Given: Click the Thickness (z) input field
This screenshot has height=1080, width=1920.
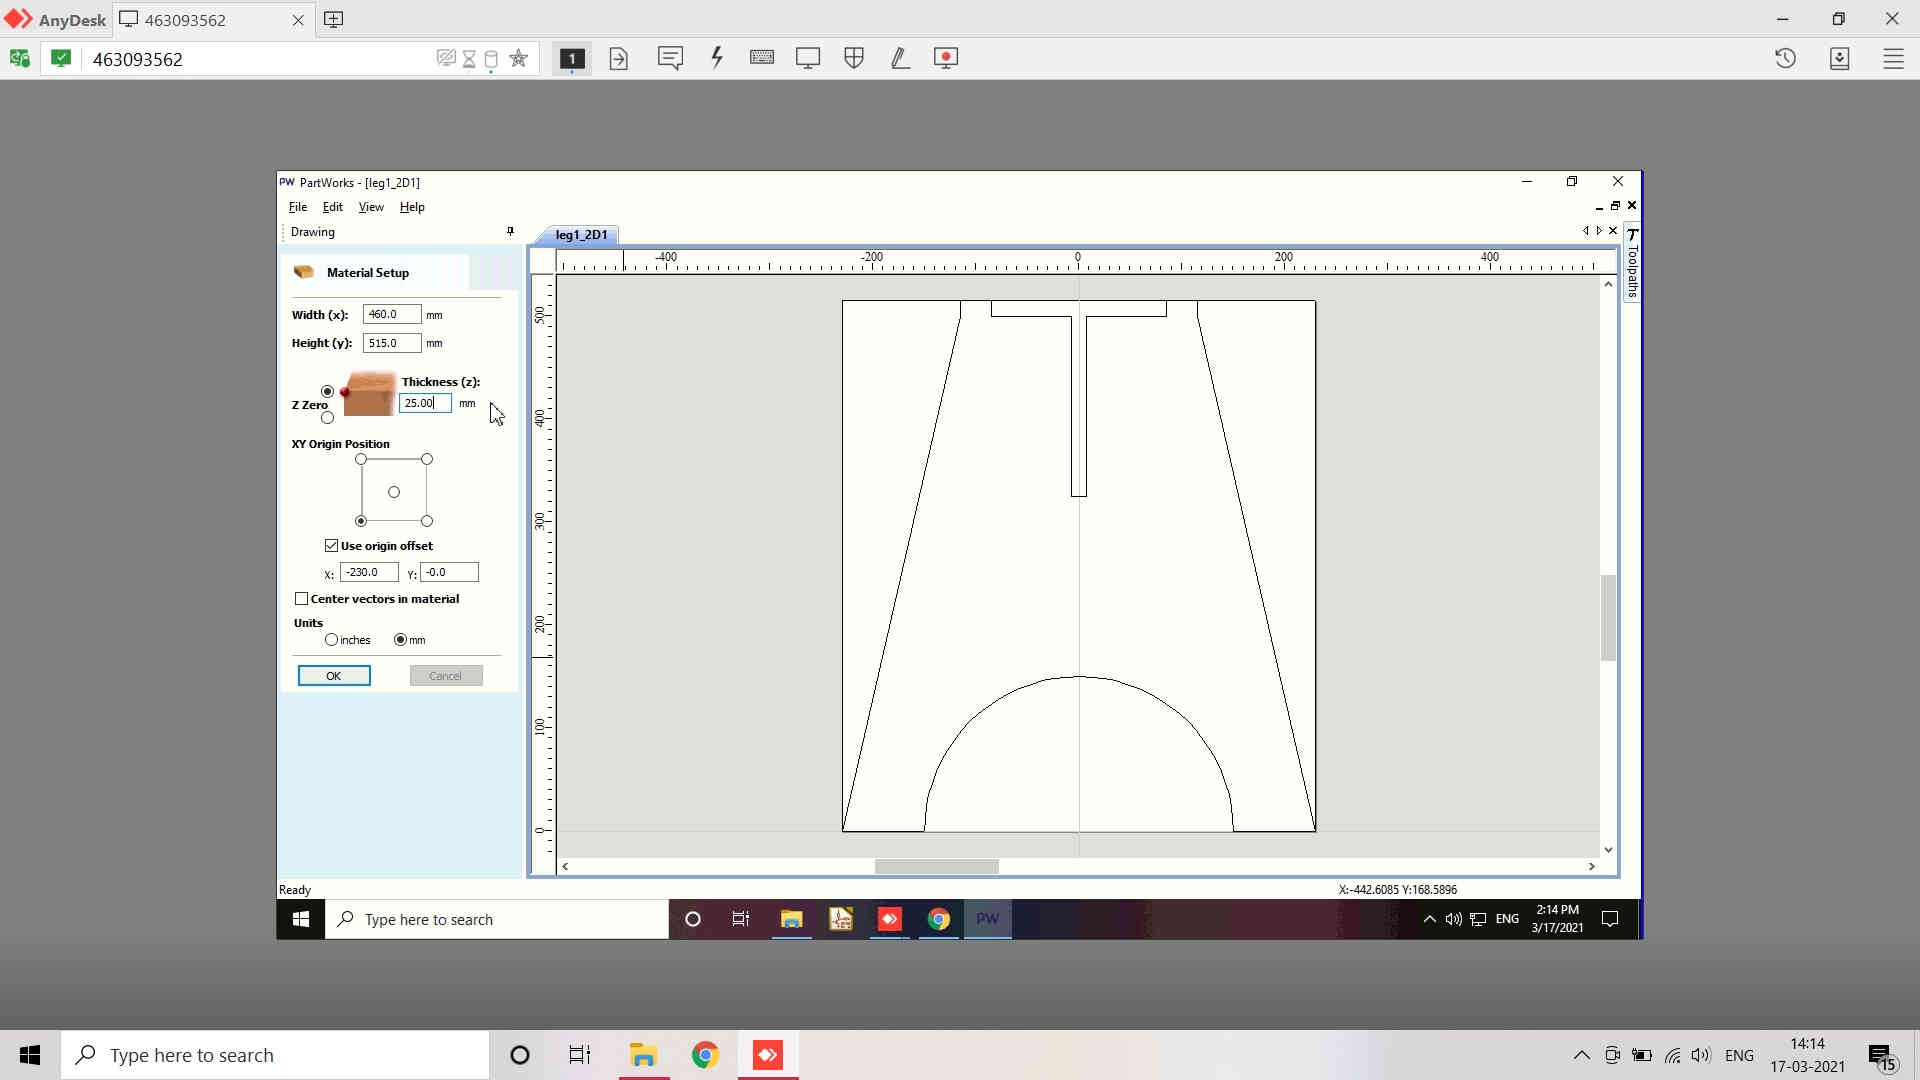Looking at the screenshot, I should (x=425, y=403).
